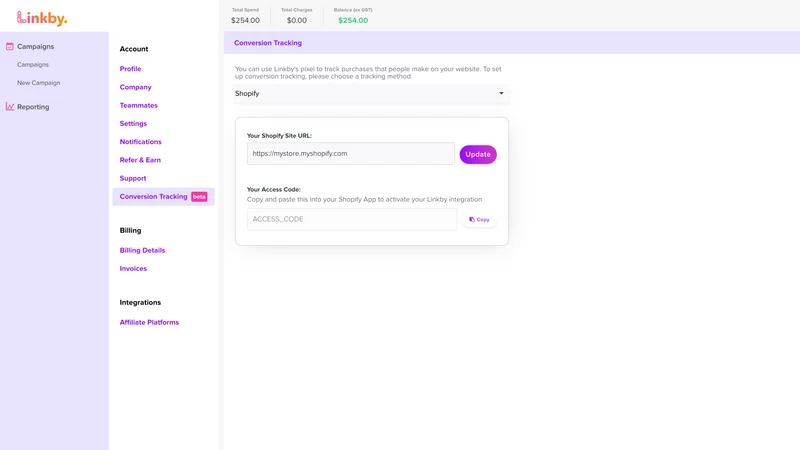Open the Campaigns sub-item

pyautogui.click(x=33, y=65)
